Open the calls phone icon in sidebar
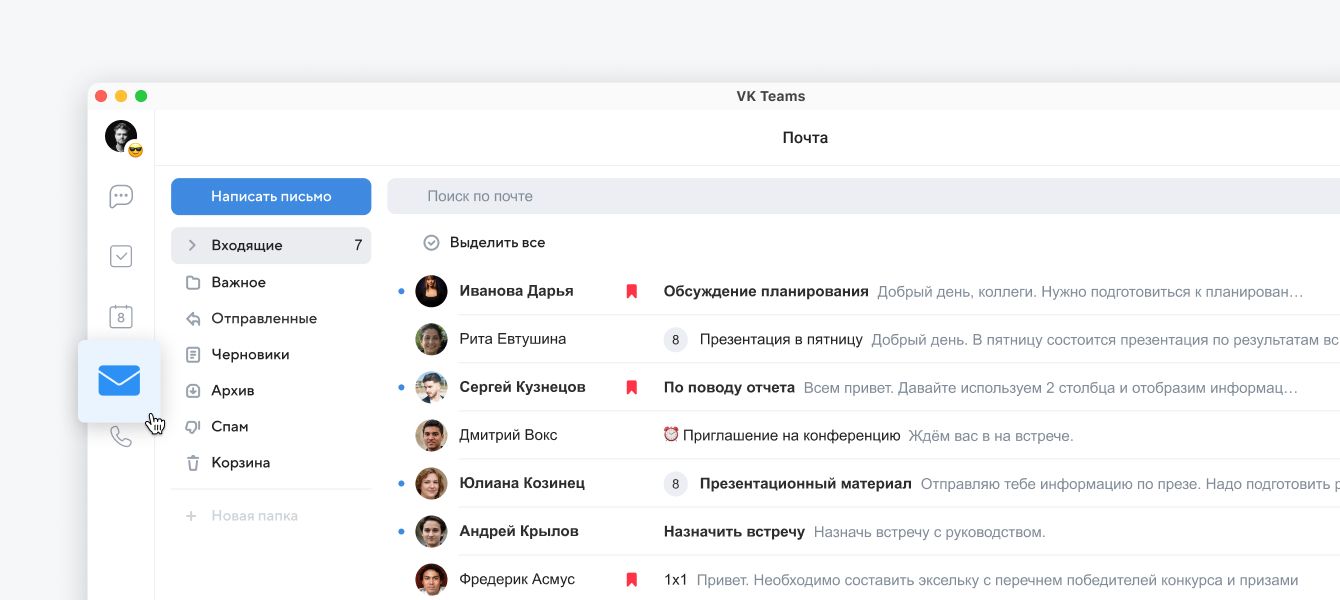The image size is (1340, 600). point(121,437)
